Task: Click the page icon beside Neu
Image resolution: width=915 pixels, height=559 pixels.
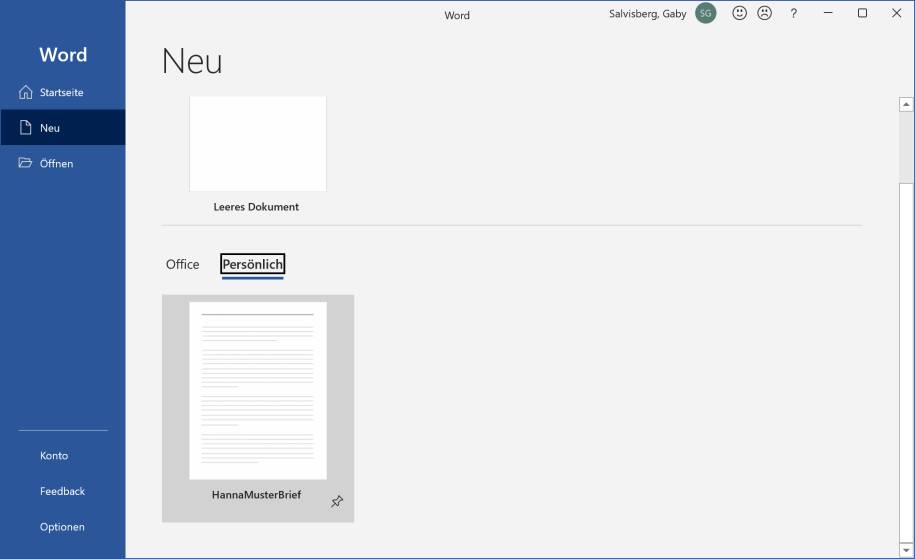Action: (26, 128)
